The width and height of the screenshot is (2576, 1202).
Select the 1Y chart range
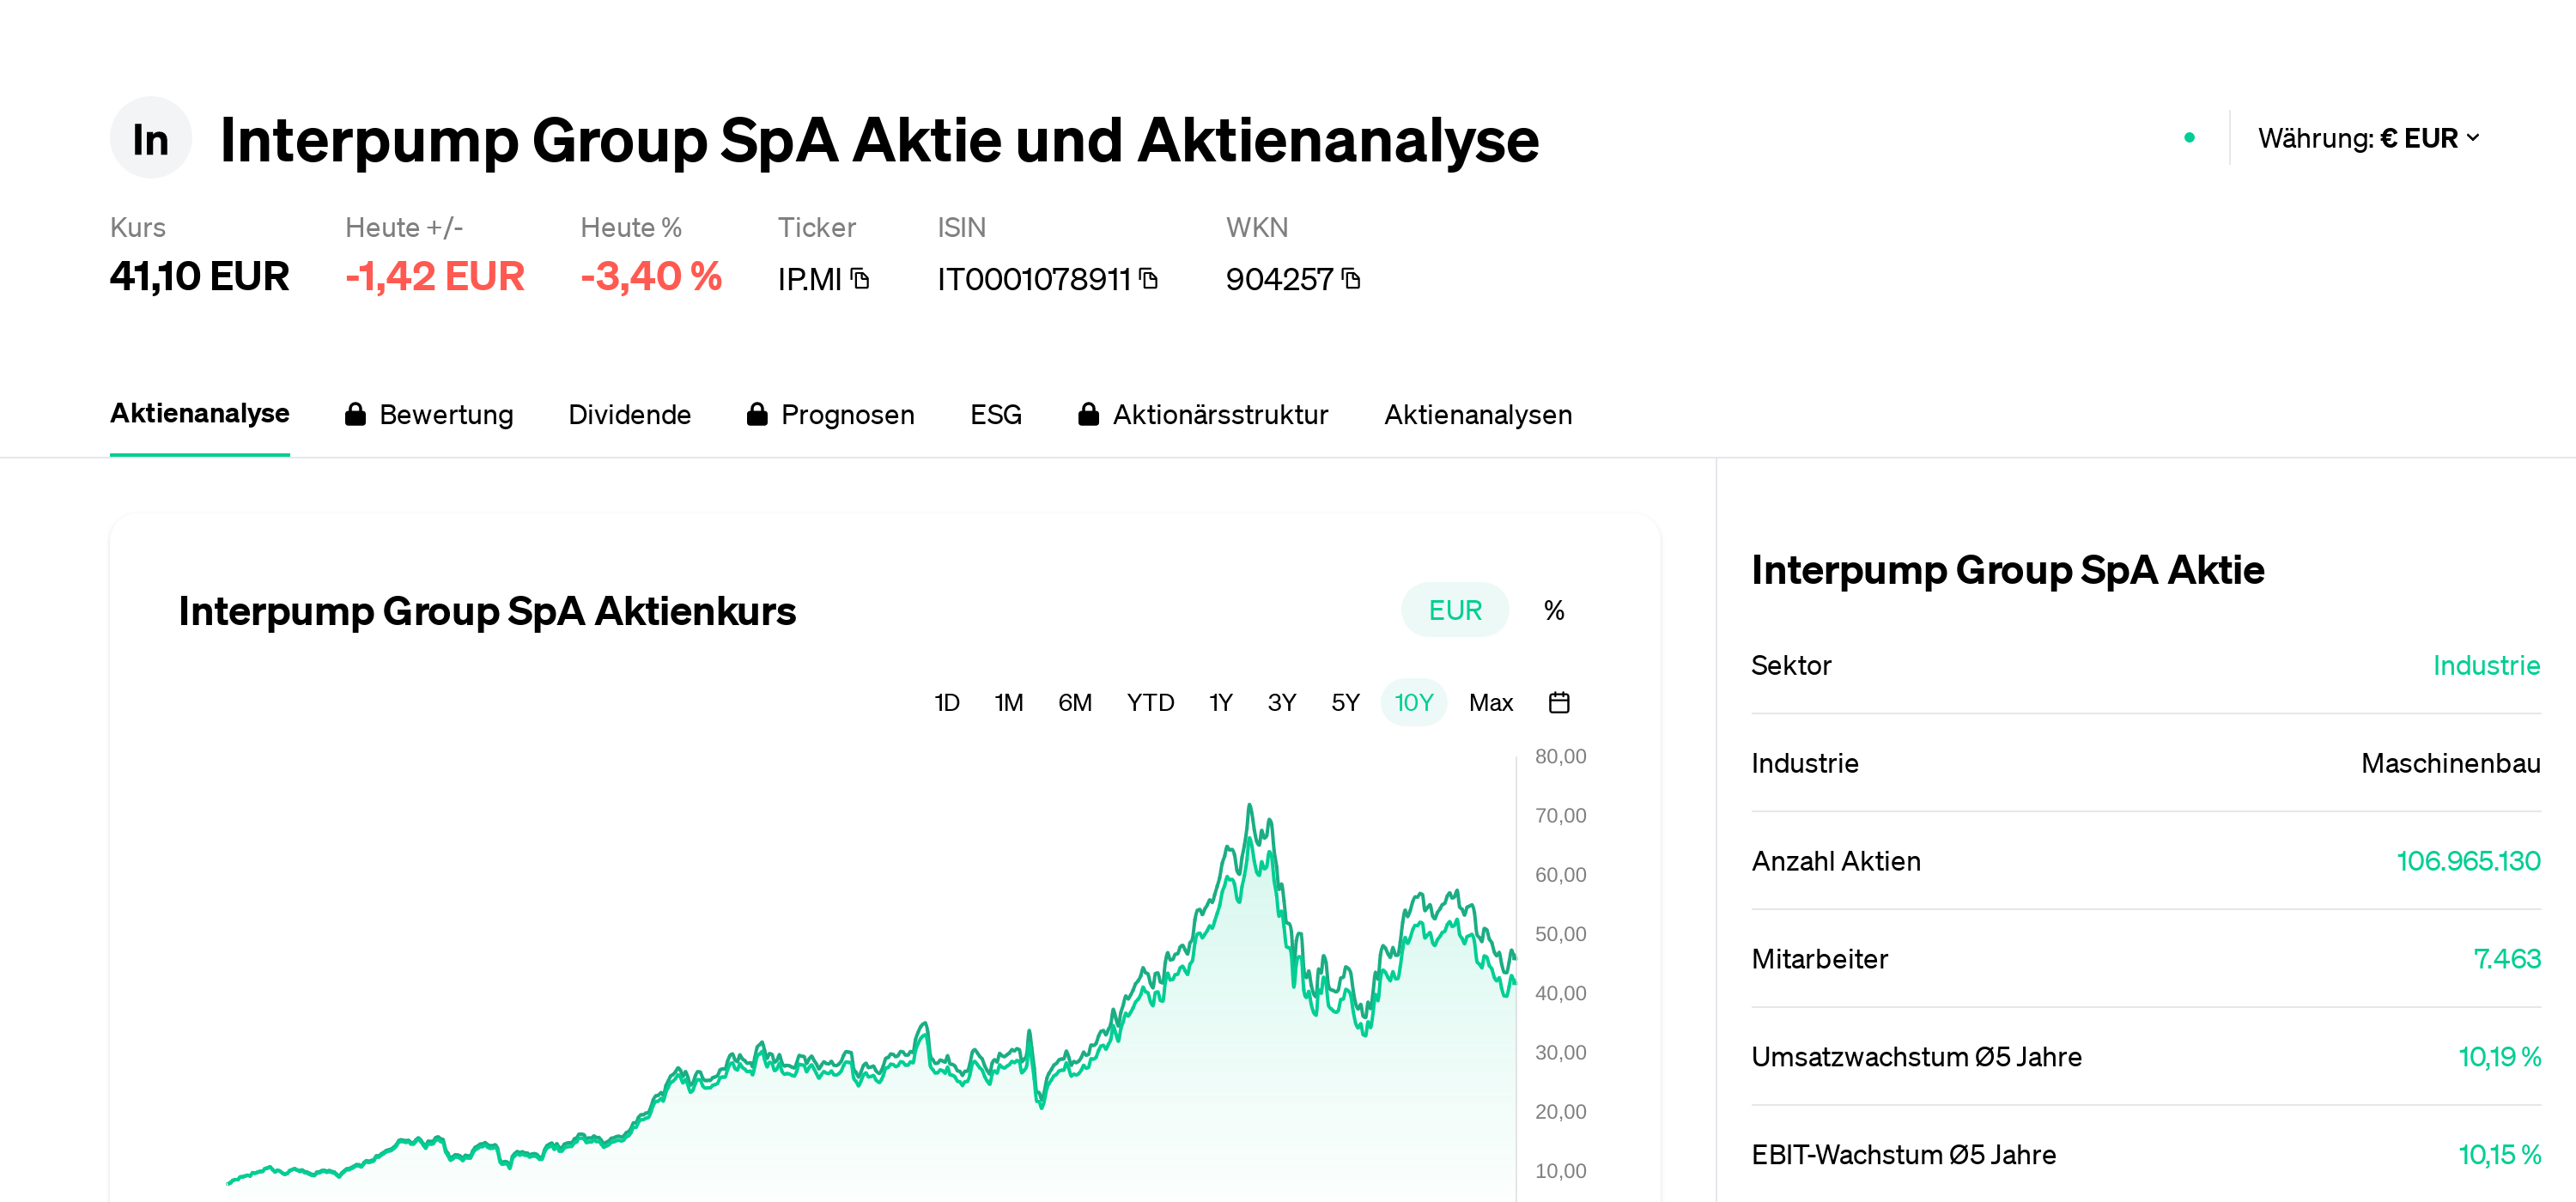tap(1221, 702)
